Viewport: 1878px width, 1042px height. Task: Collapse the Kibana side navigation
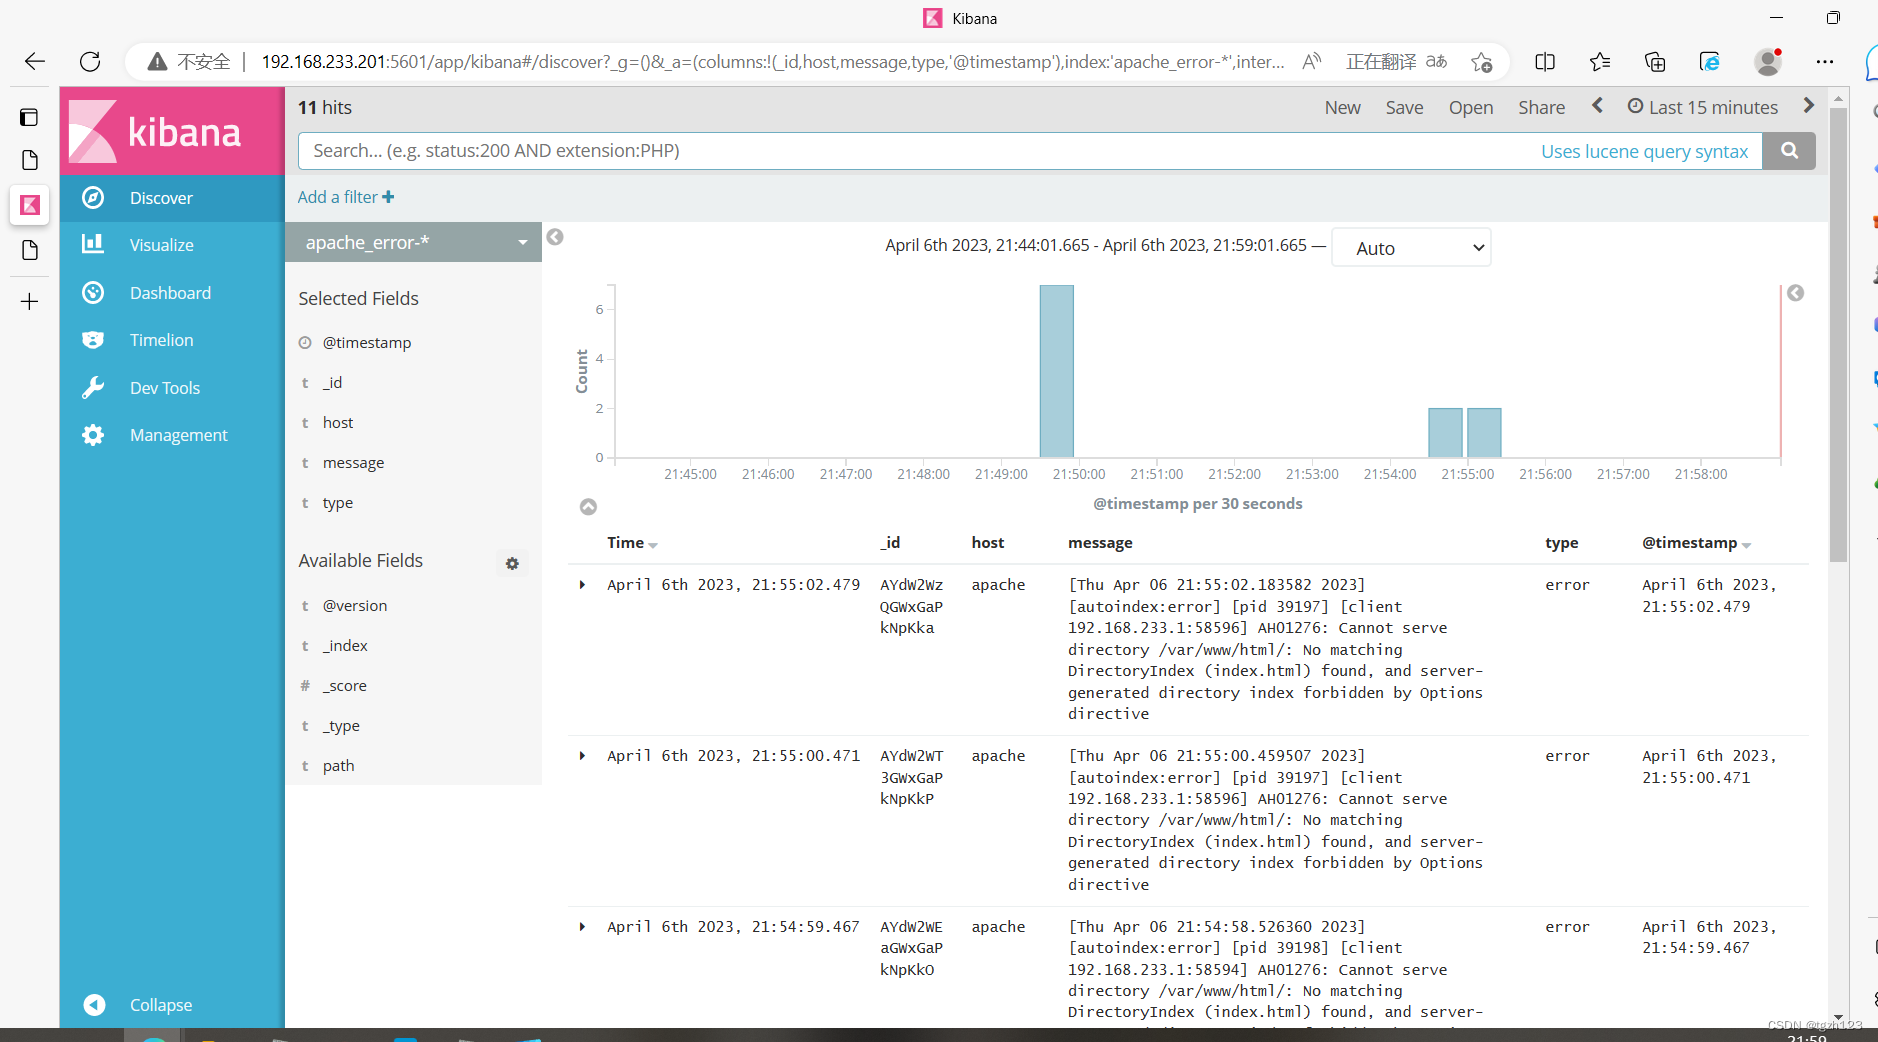(x=139, y=1005)
